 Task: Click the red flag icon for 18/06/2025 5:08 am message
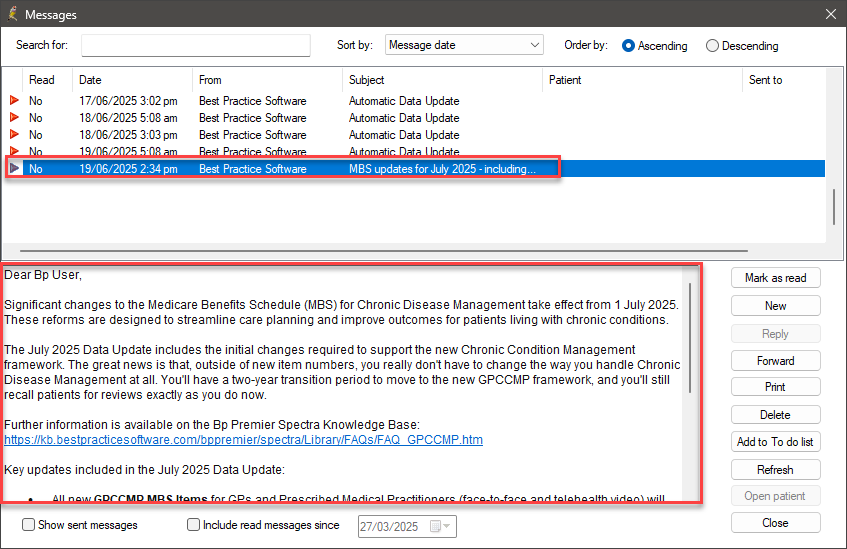(x=14, y=117)
